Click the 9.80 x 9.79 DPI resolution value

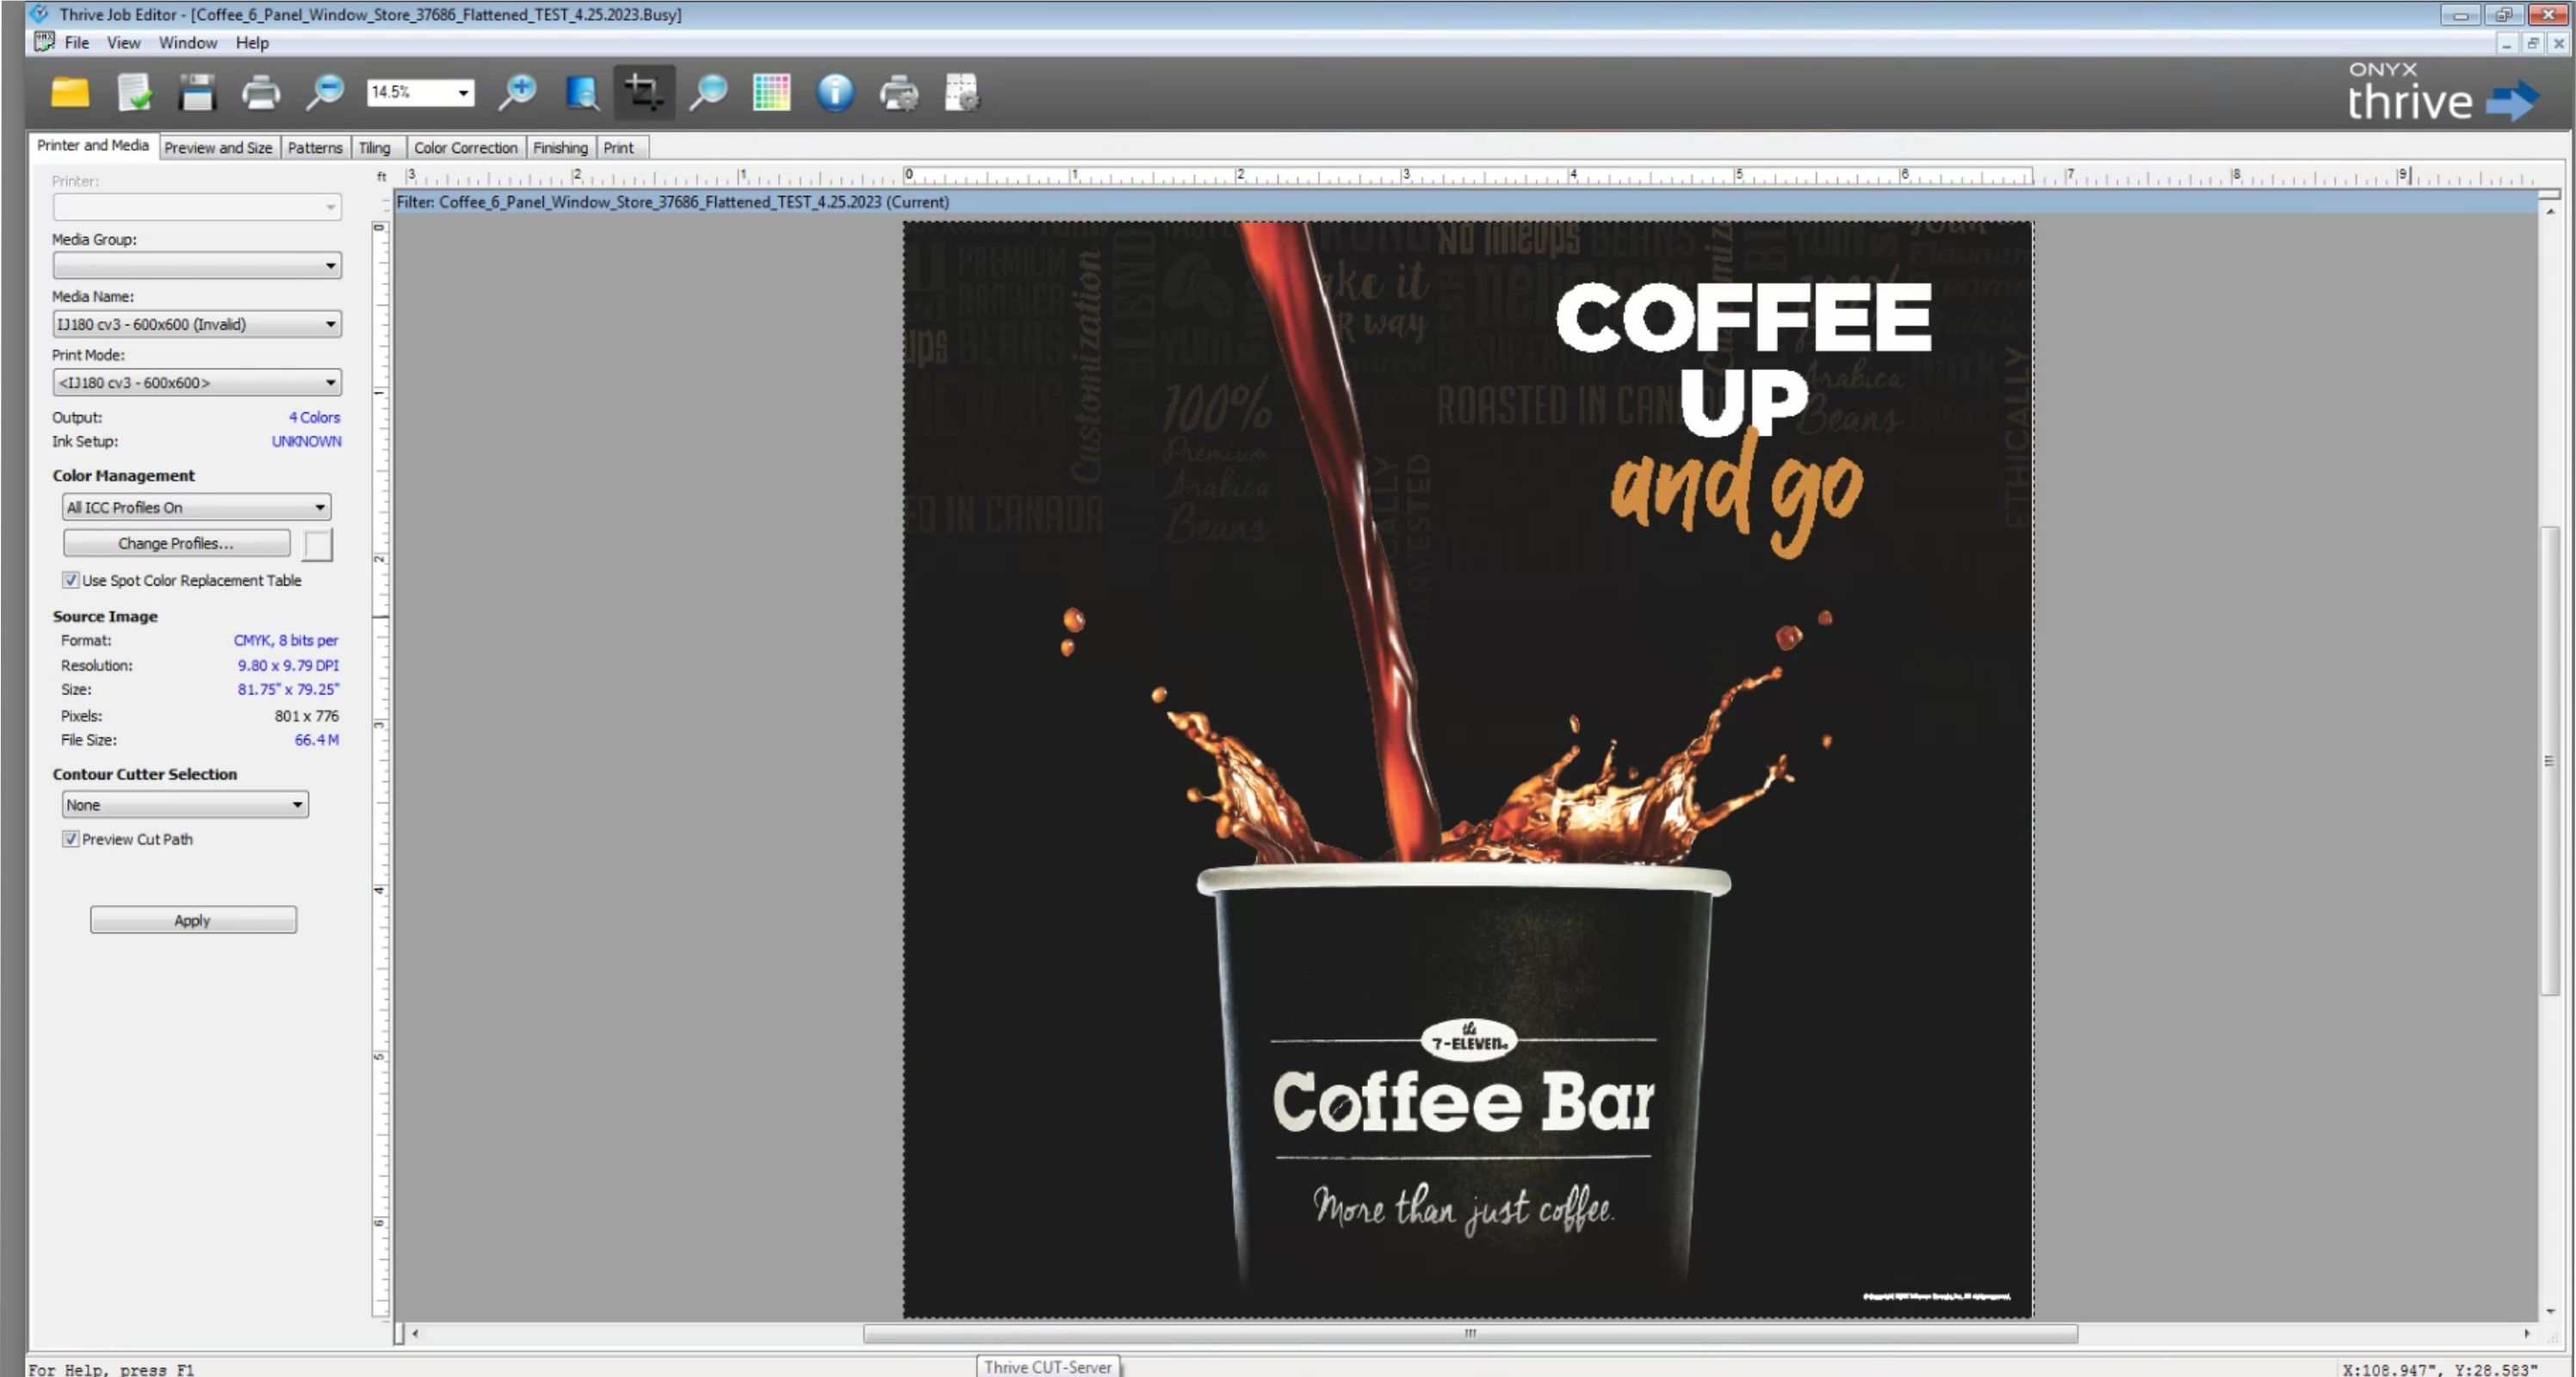(288, 666)
